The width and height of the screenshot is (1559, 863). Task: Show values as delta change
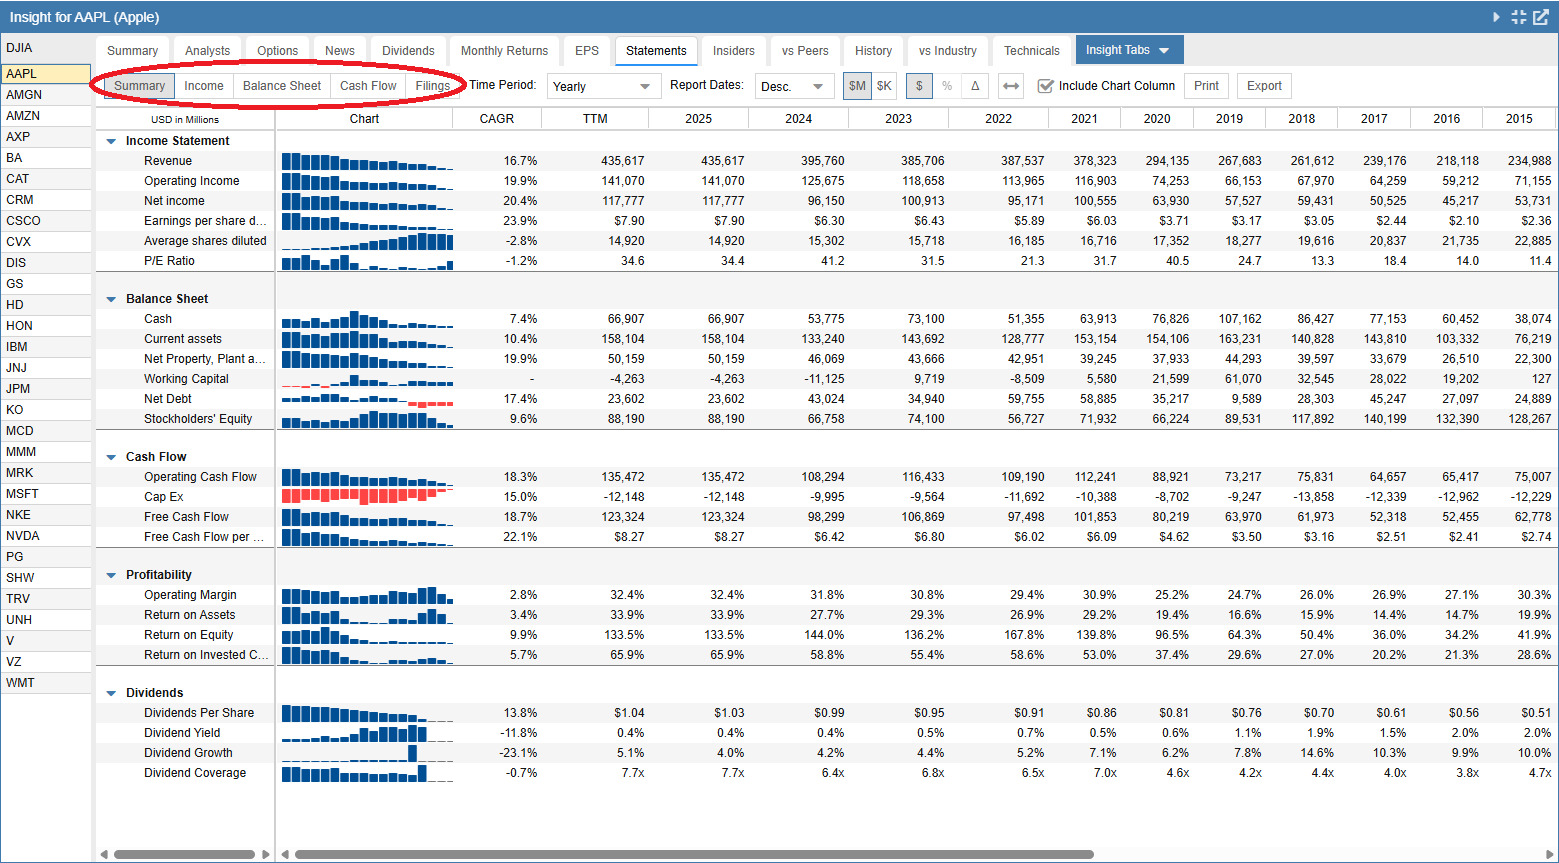pos(975,86)
